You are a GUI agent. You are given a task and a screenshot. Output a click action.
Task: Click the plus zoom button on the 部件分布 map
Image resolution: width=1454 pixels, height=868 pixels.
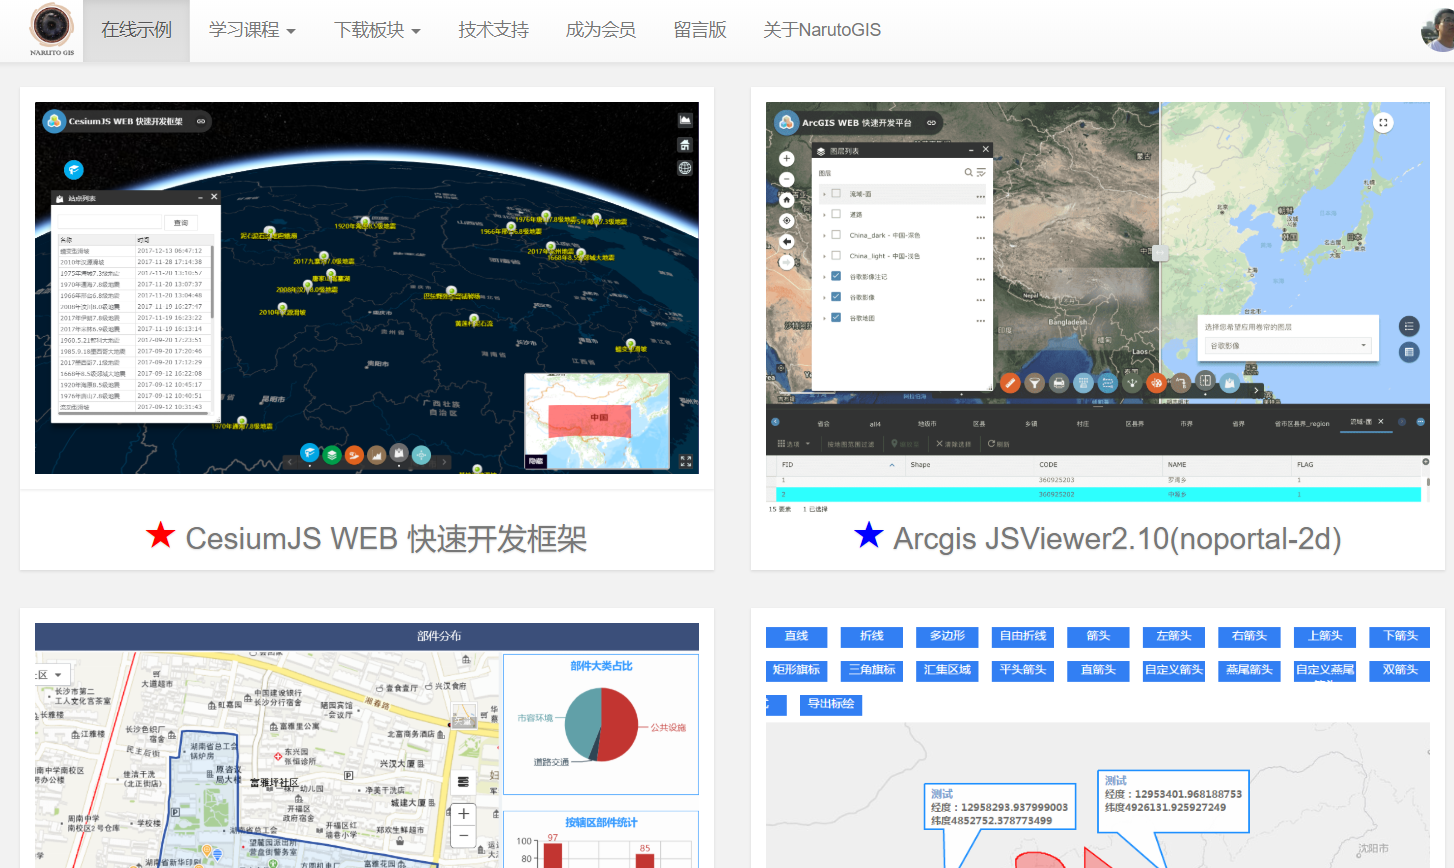463,814
